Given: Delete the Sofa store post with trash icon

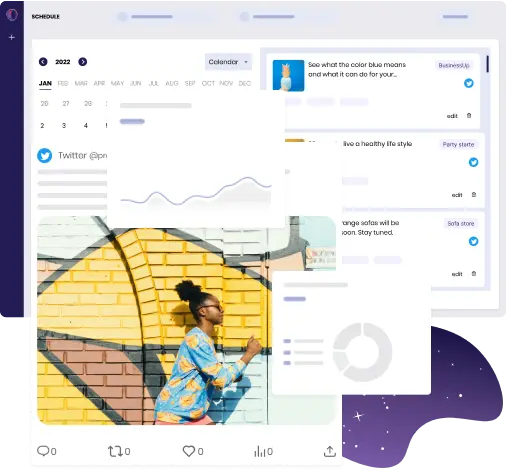Looking at the screenshot, I should click(474, 274).
